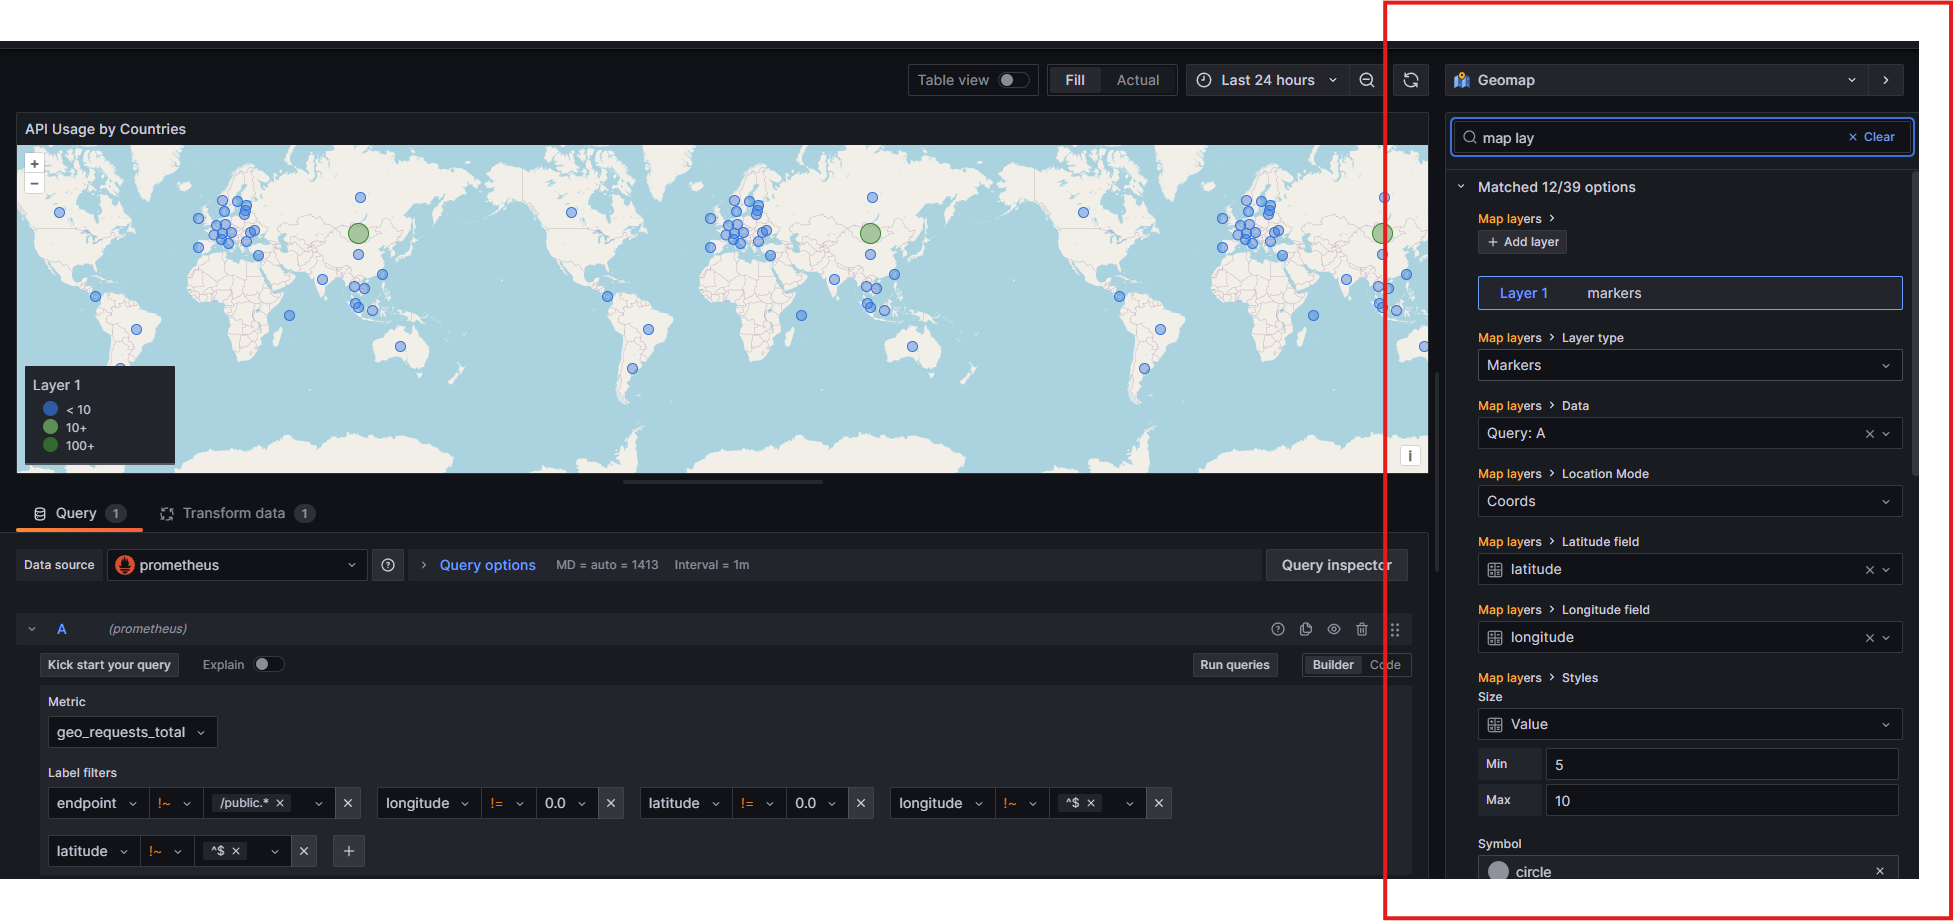Click the Add layer button
Image resolution: width=1953 pixels, height=921 pixels.
point(1522,242)
